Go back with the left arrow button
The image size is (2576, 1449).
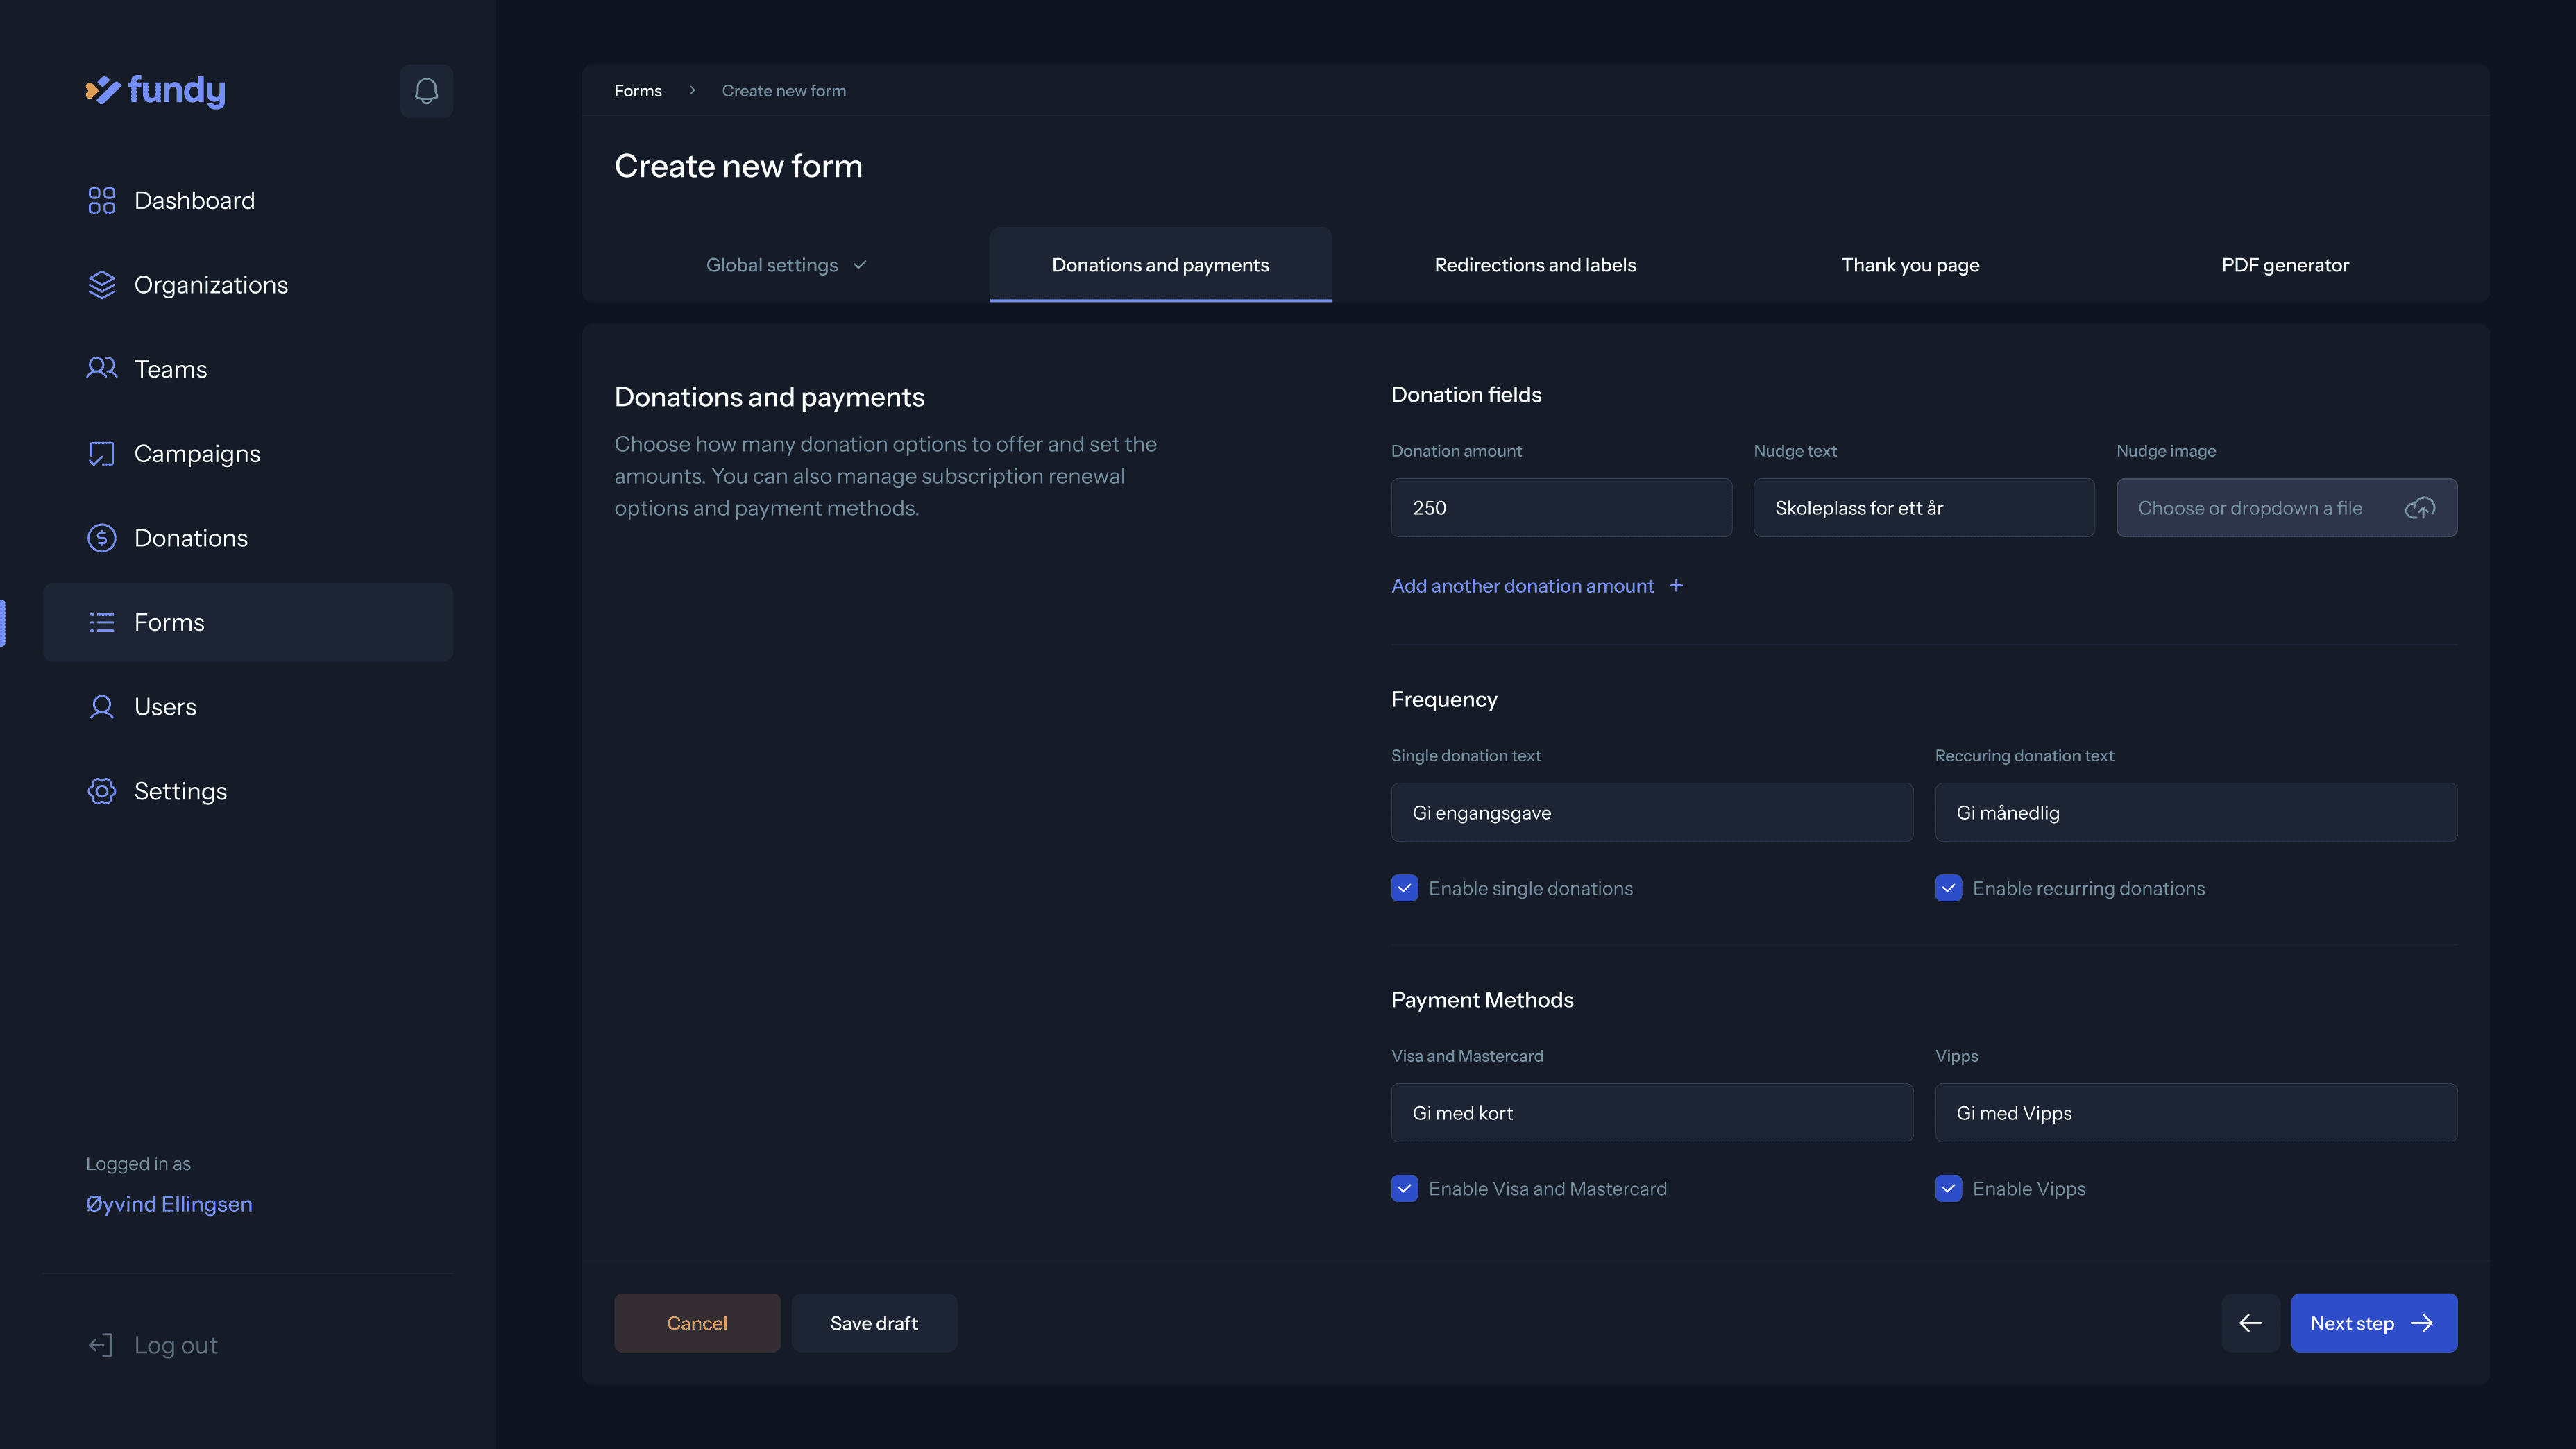2250,1323
